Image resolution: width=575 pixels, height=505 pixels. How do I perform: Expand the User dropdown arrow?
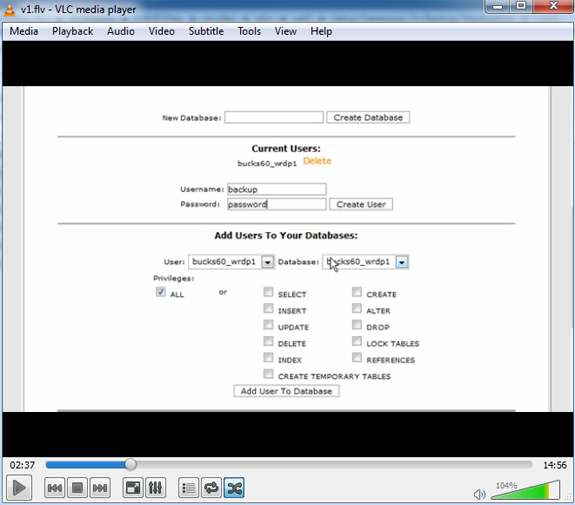268,262
